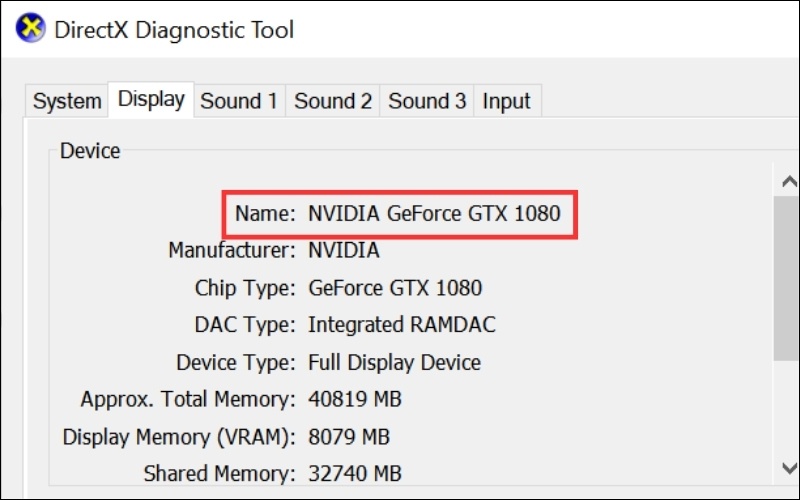Click the Manufacturer value NVIDIA
Screen dimensions: 800x500
(x=343, y=250)
